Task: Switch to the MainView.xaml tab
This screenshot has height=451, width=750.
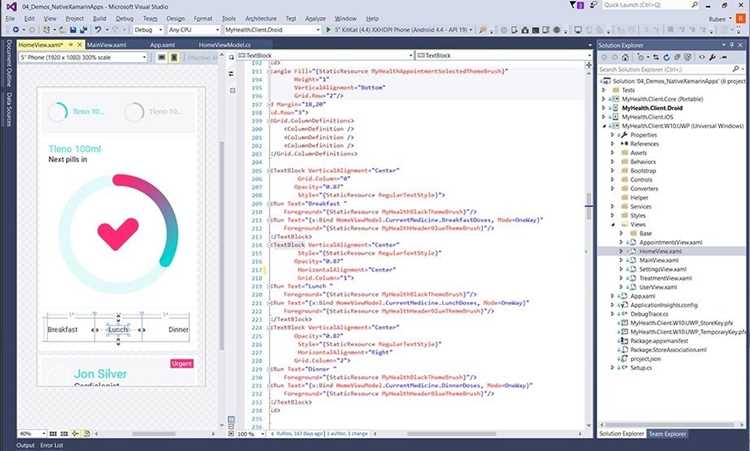Action: (106, 44)
